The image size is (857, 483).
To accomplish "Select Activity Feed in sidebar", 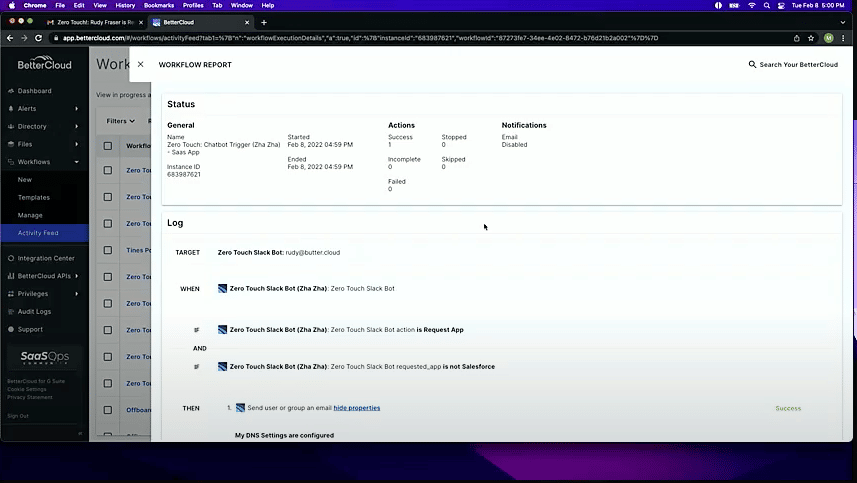I will pyautogui.click(x=44, y=233).
